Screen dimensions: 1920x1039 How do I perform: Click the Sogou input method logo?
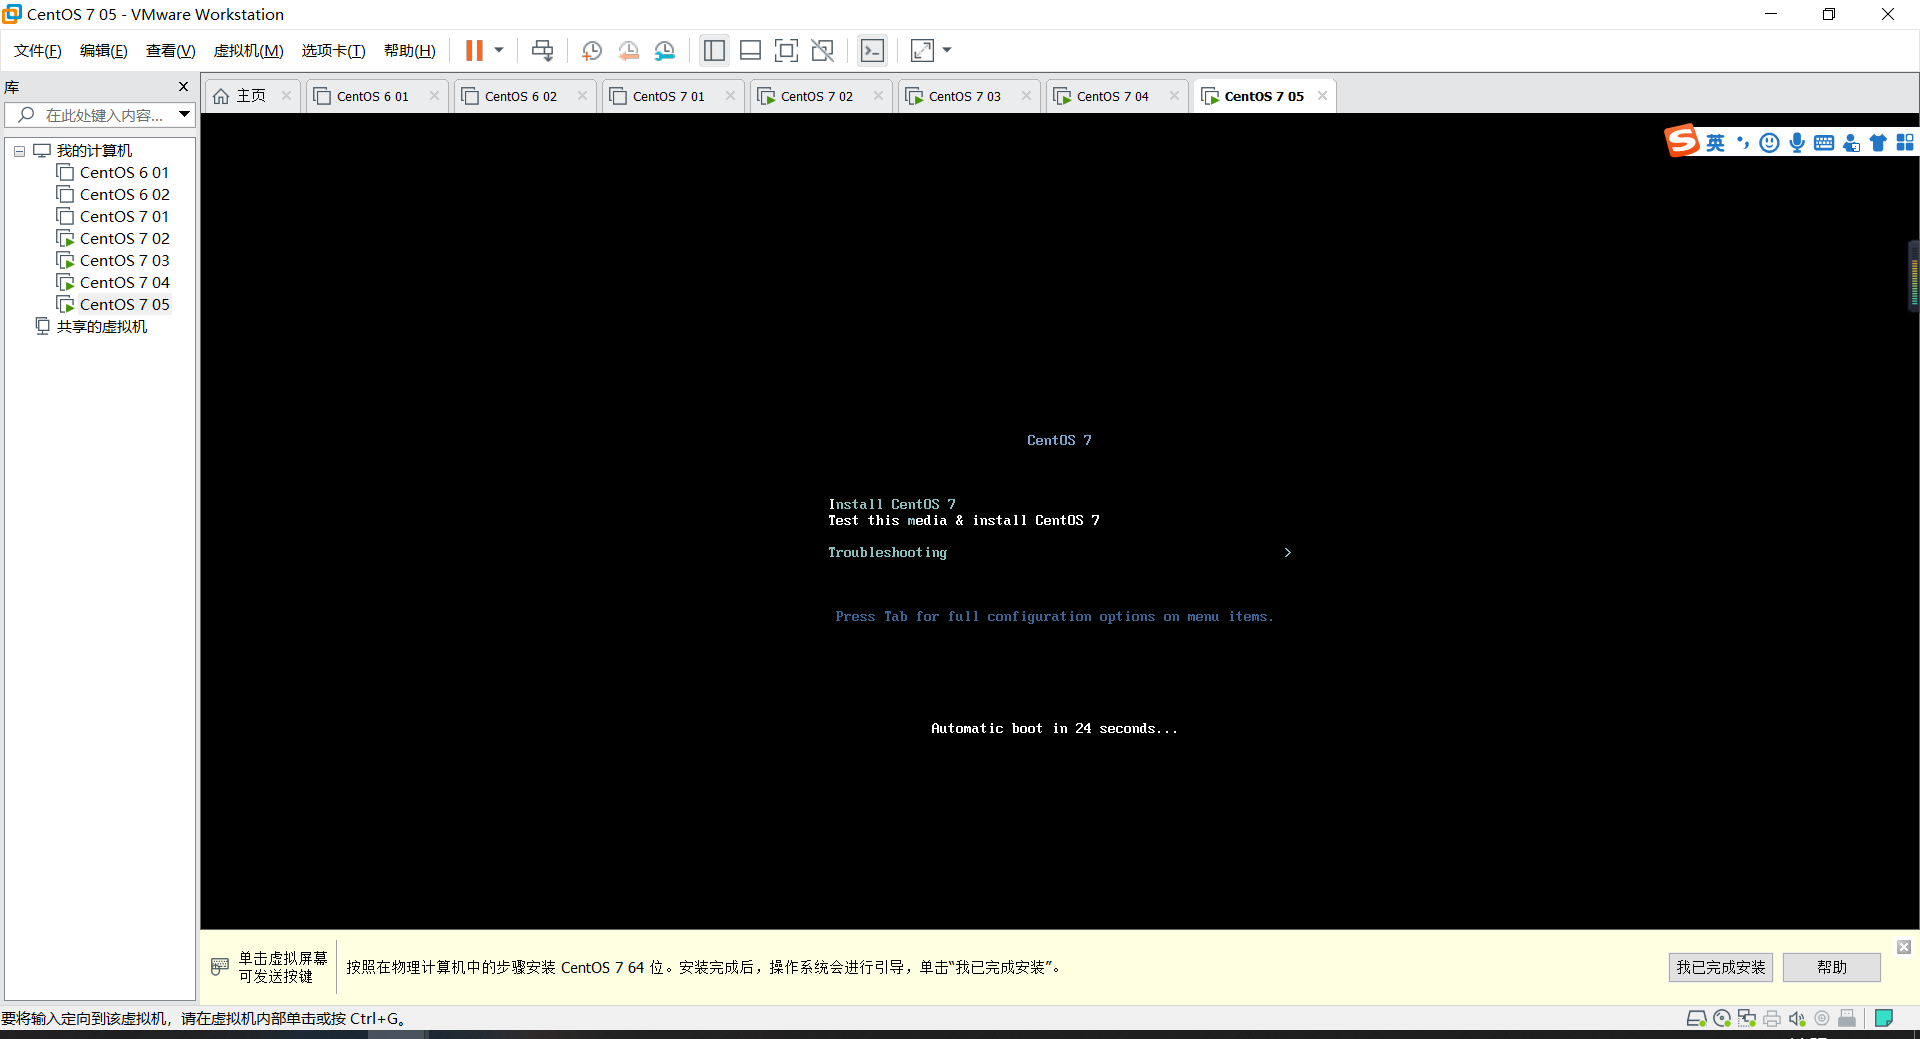(x=1681, y=141)
